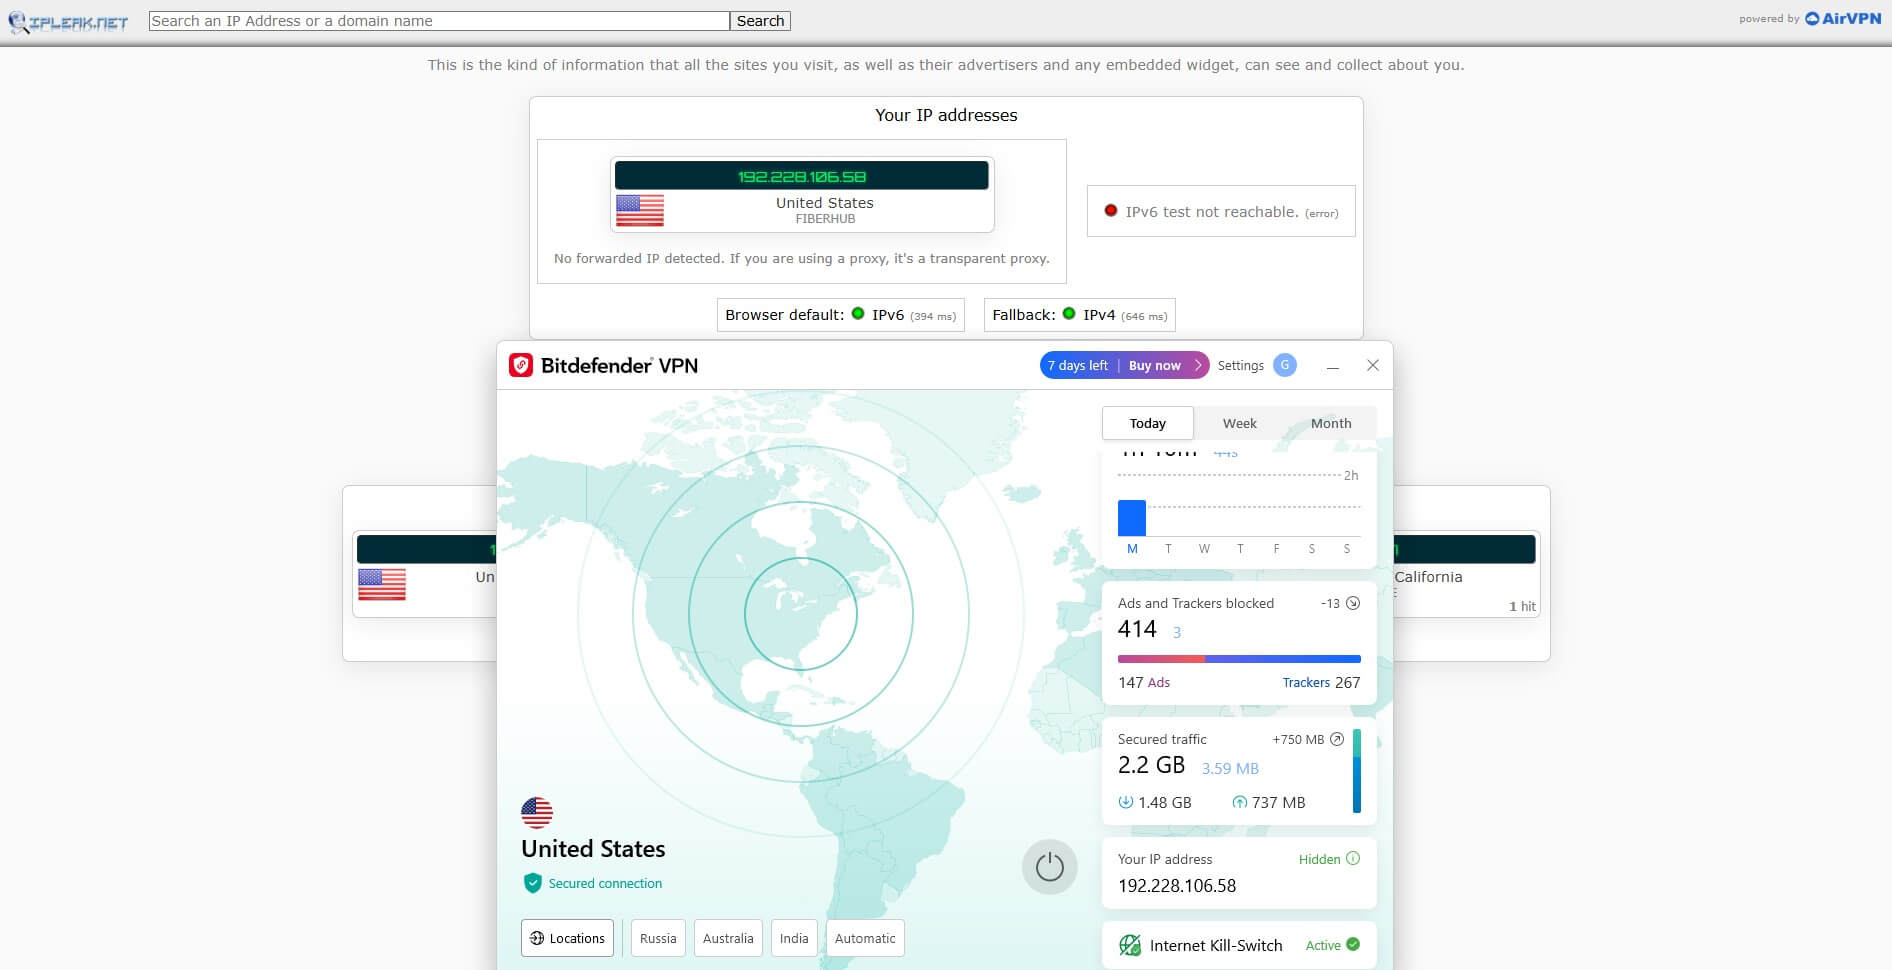Screen dimensions: 1892x970
Task: Switch to the Week tab
Action: pos(1239,423)
